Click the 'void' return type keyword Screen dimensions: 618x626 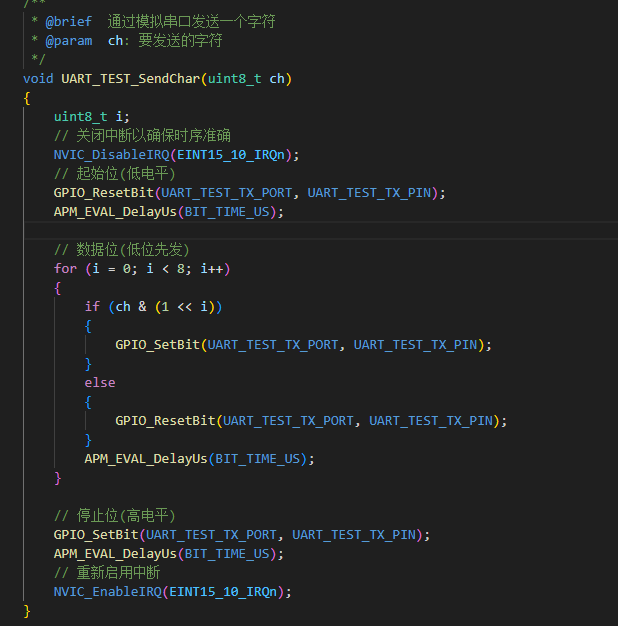click(x=38, y=79)
